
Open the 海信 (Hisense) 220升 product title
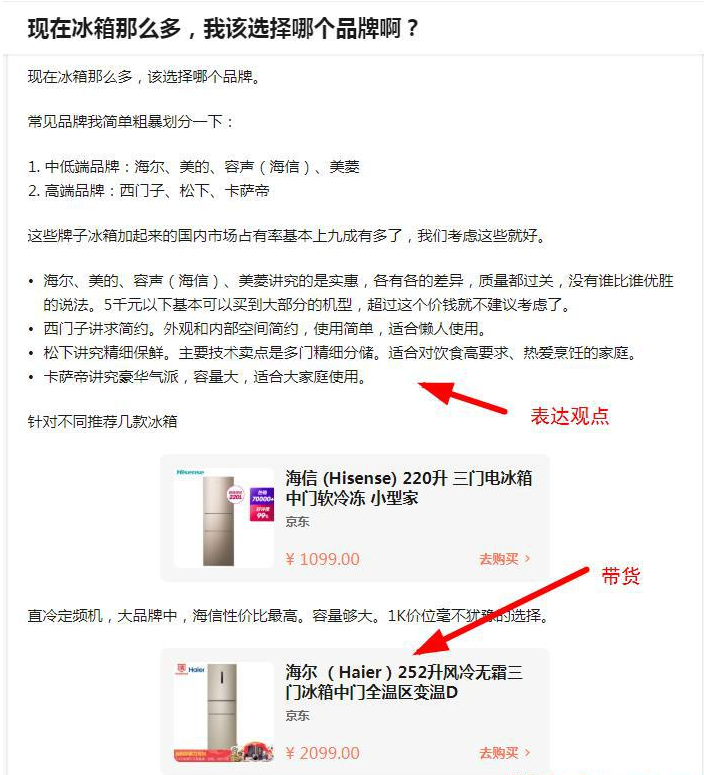pyautogui.click(x=409, y=488)
